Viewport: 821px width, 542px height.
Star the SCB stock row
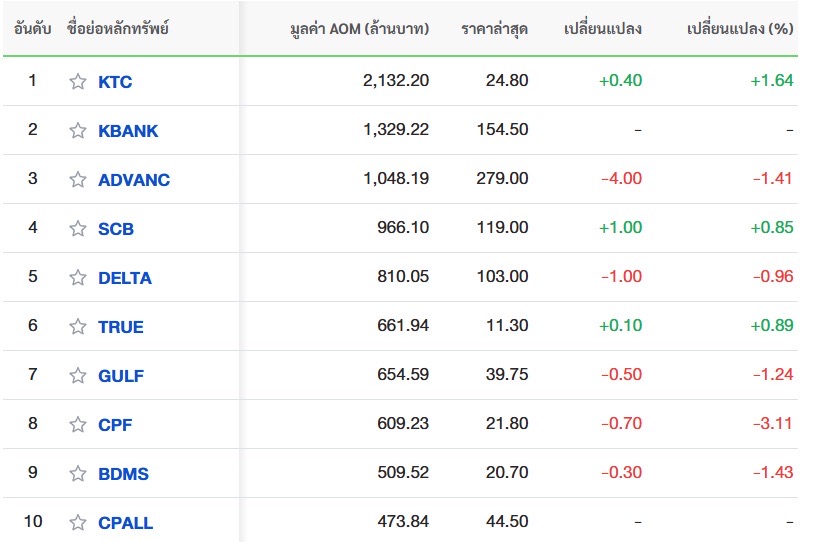tap(77, 228)
